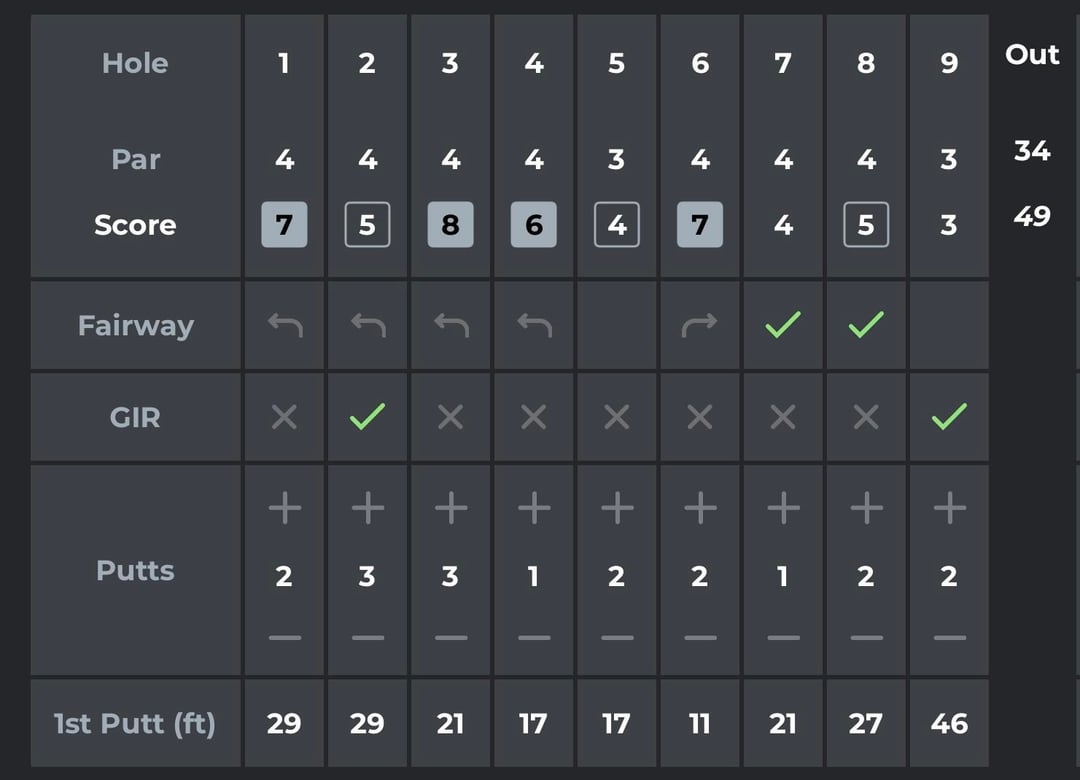Toggle the GIR X mark on hole 1
The image size is (1080, 780).
pyautogui.click(x=284, y=417)
